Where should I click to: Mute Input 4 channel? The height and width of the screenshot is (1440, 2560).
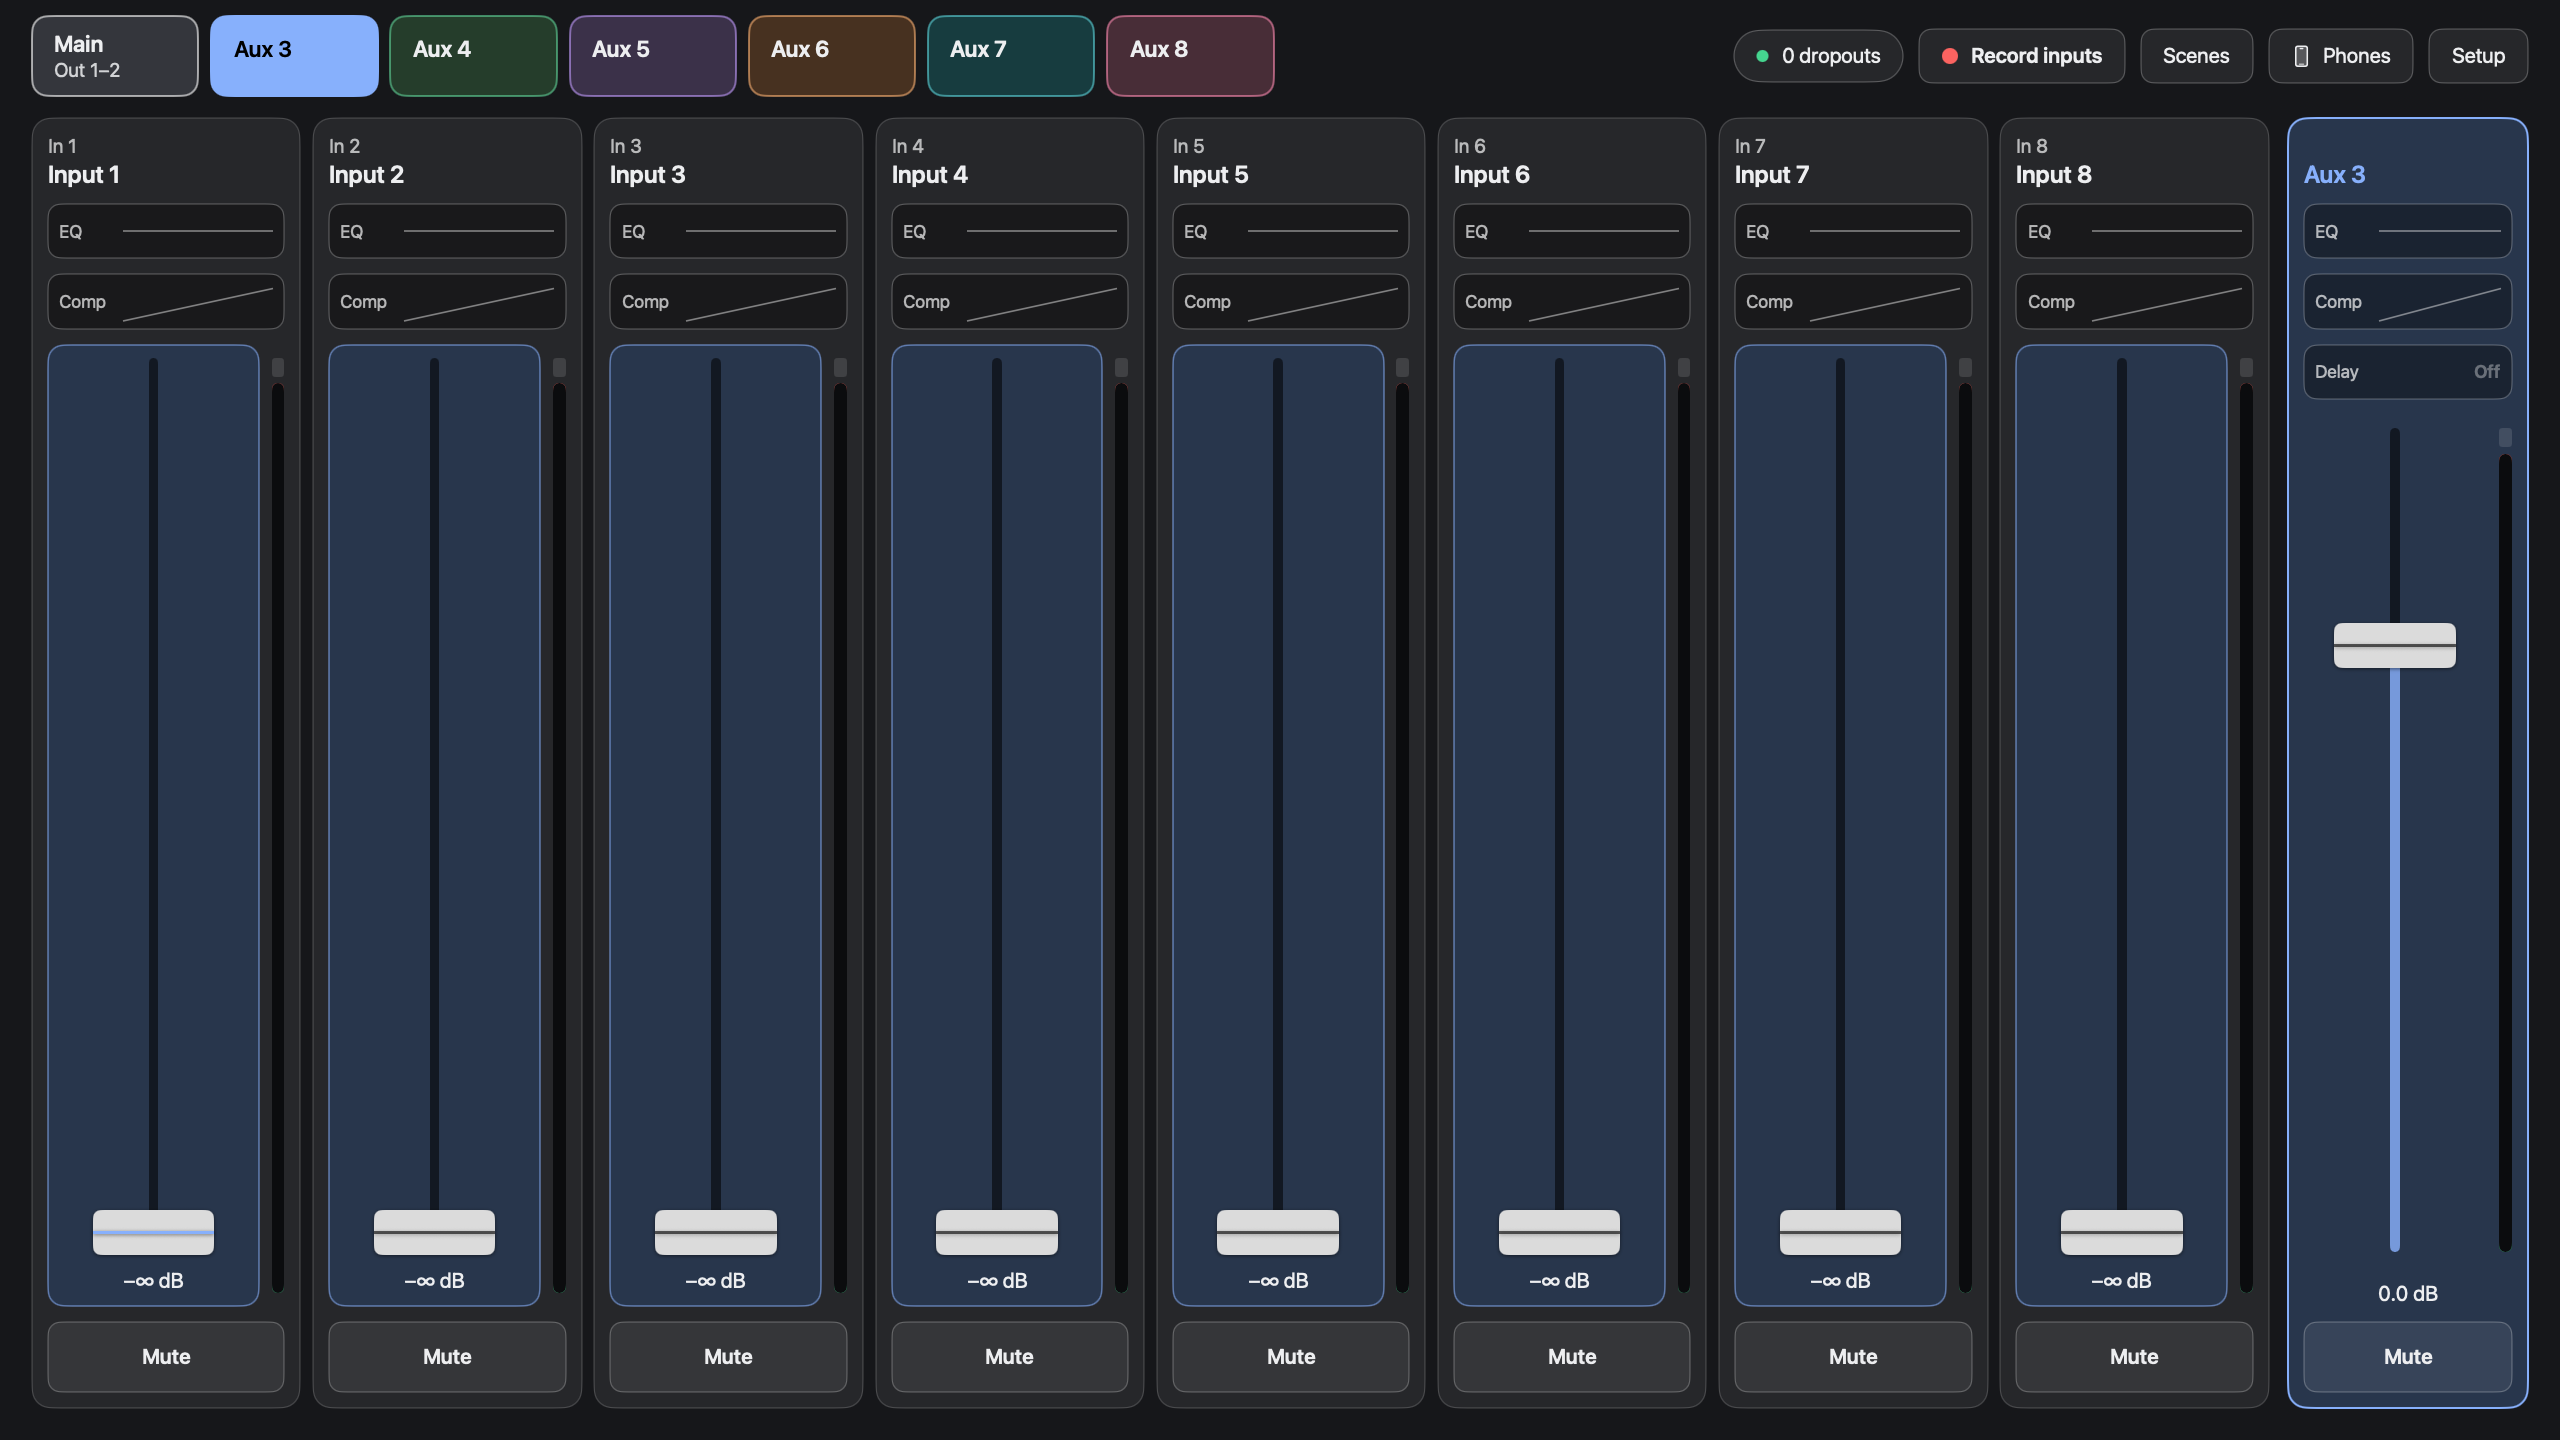1009,1356
